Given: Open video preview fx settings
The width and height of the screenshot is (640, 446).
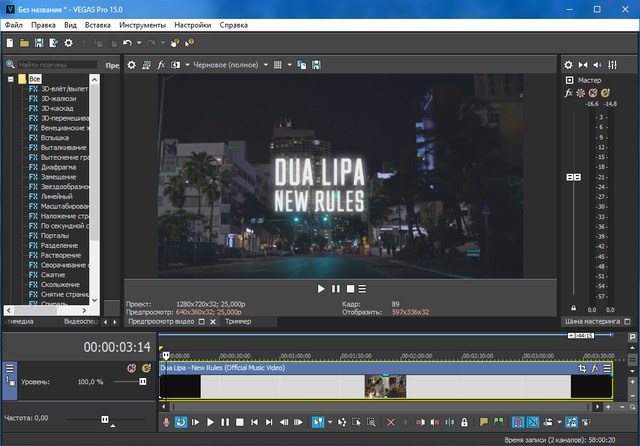Looking at the screenshot, I should 161,65.
